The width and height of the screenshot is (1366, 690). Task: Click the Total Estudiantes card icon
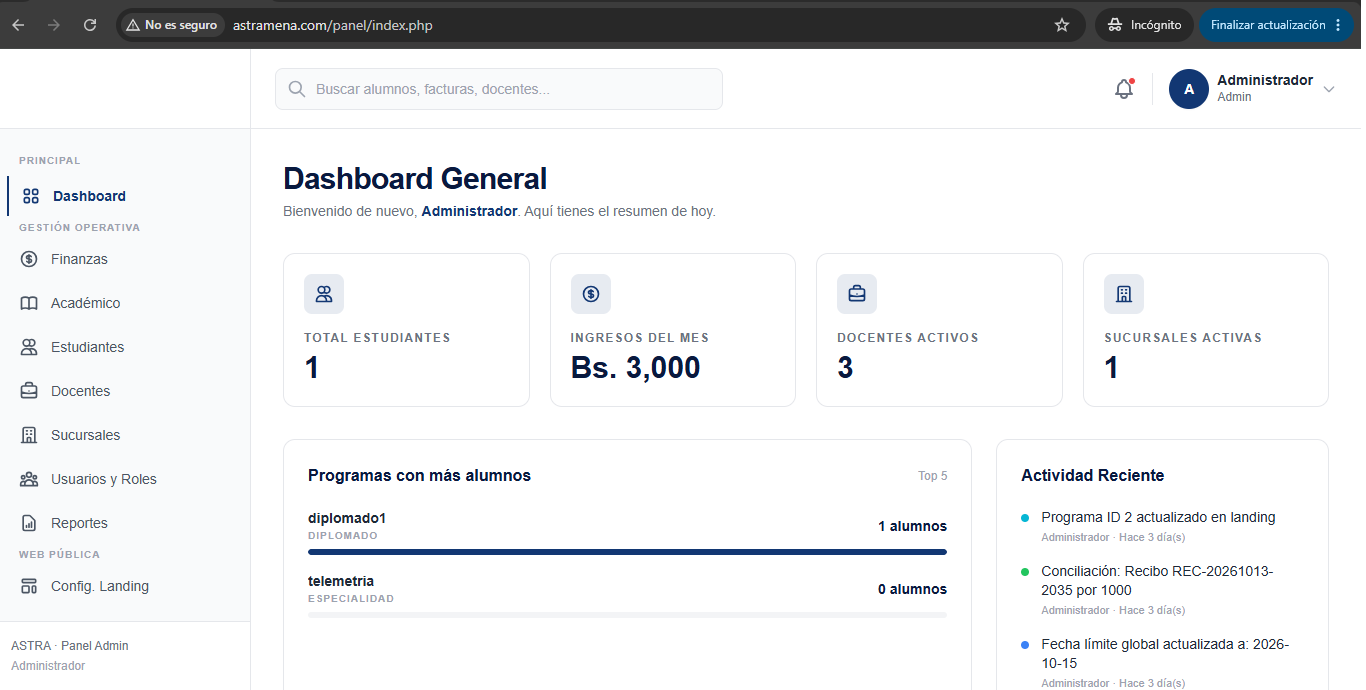pos(324,294)
